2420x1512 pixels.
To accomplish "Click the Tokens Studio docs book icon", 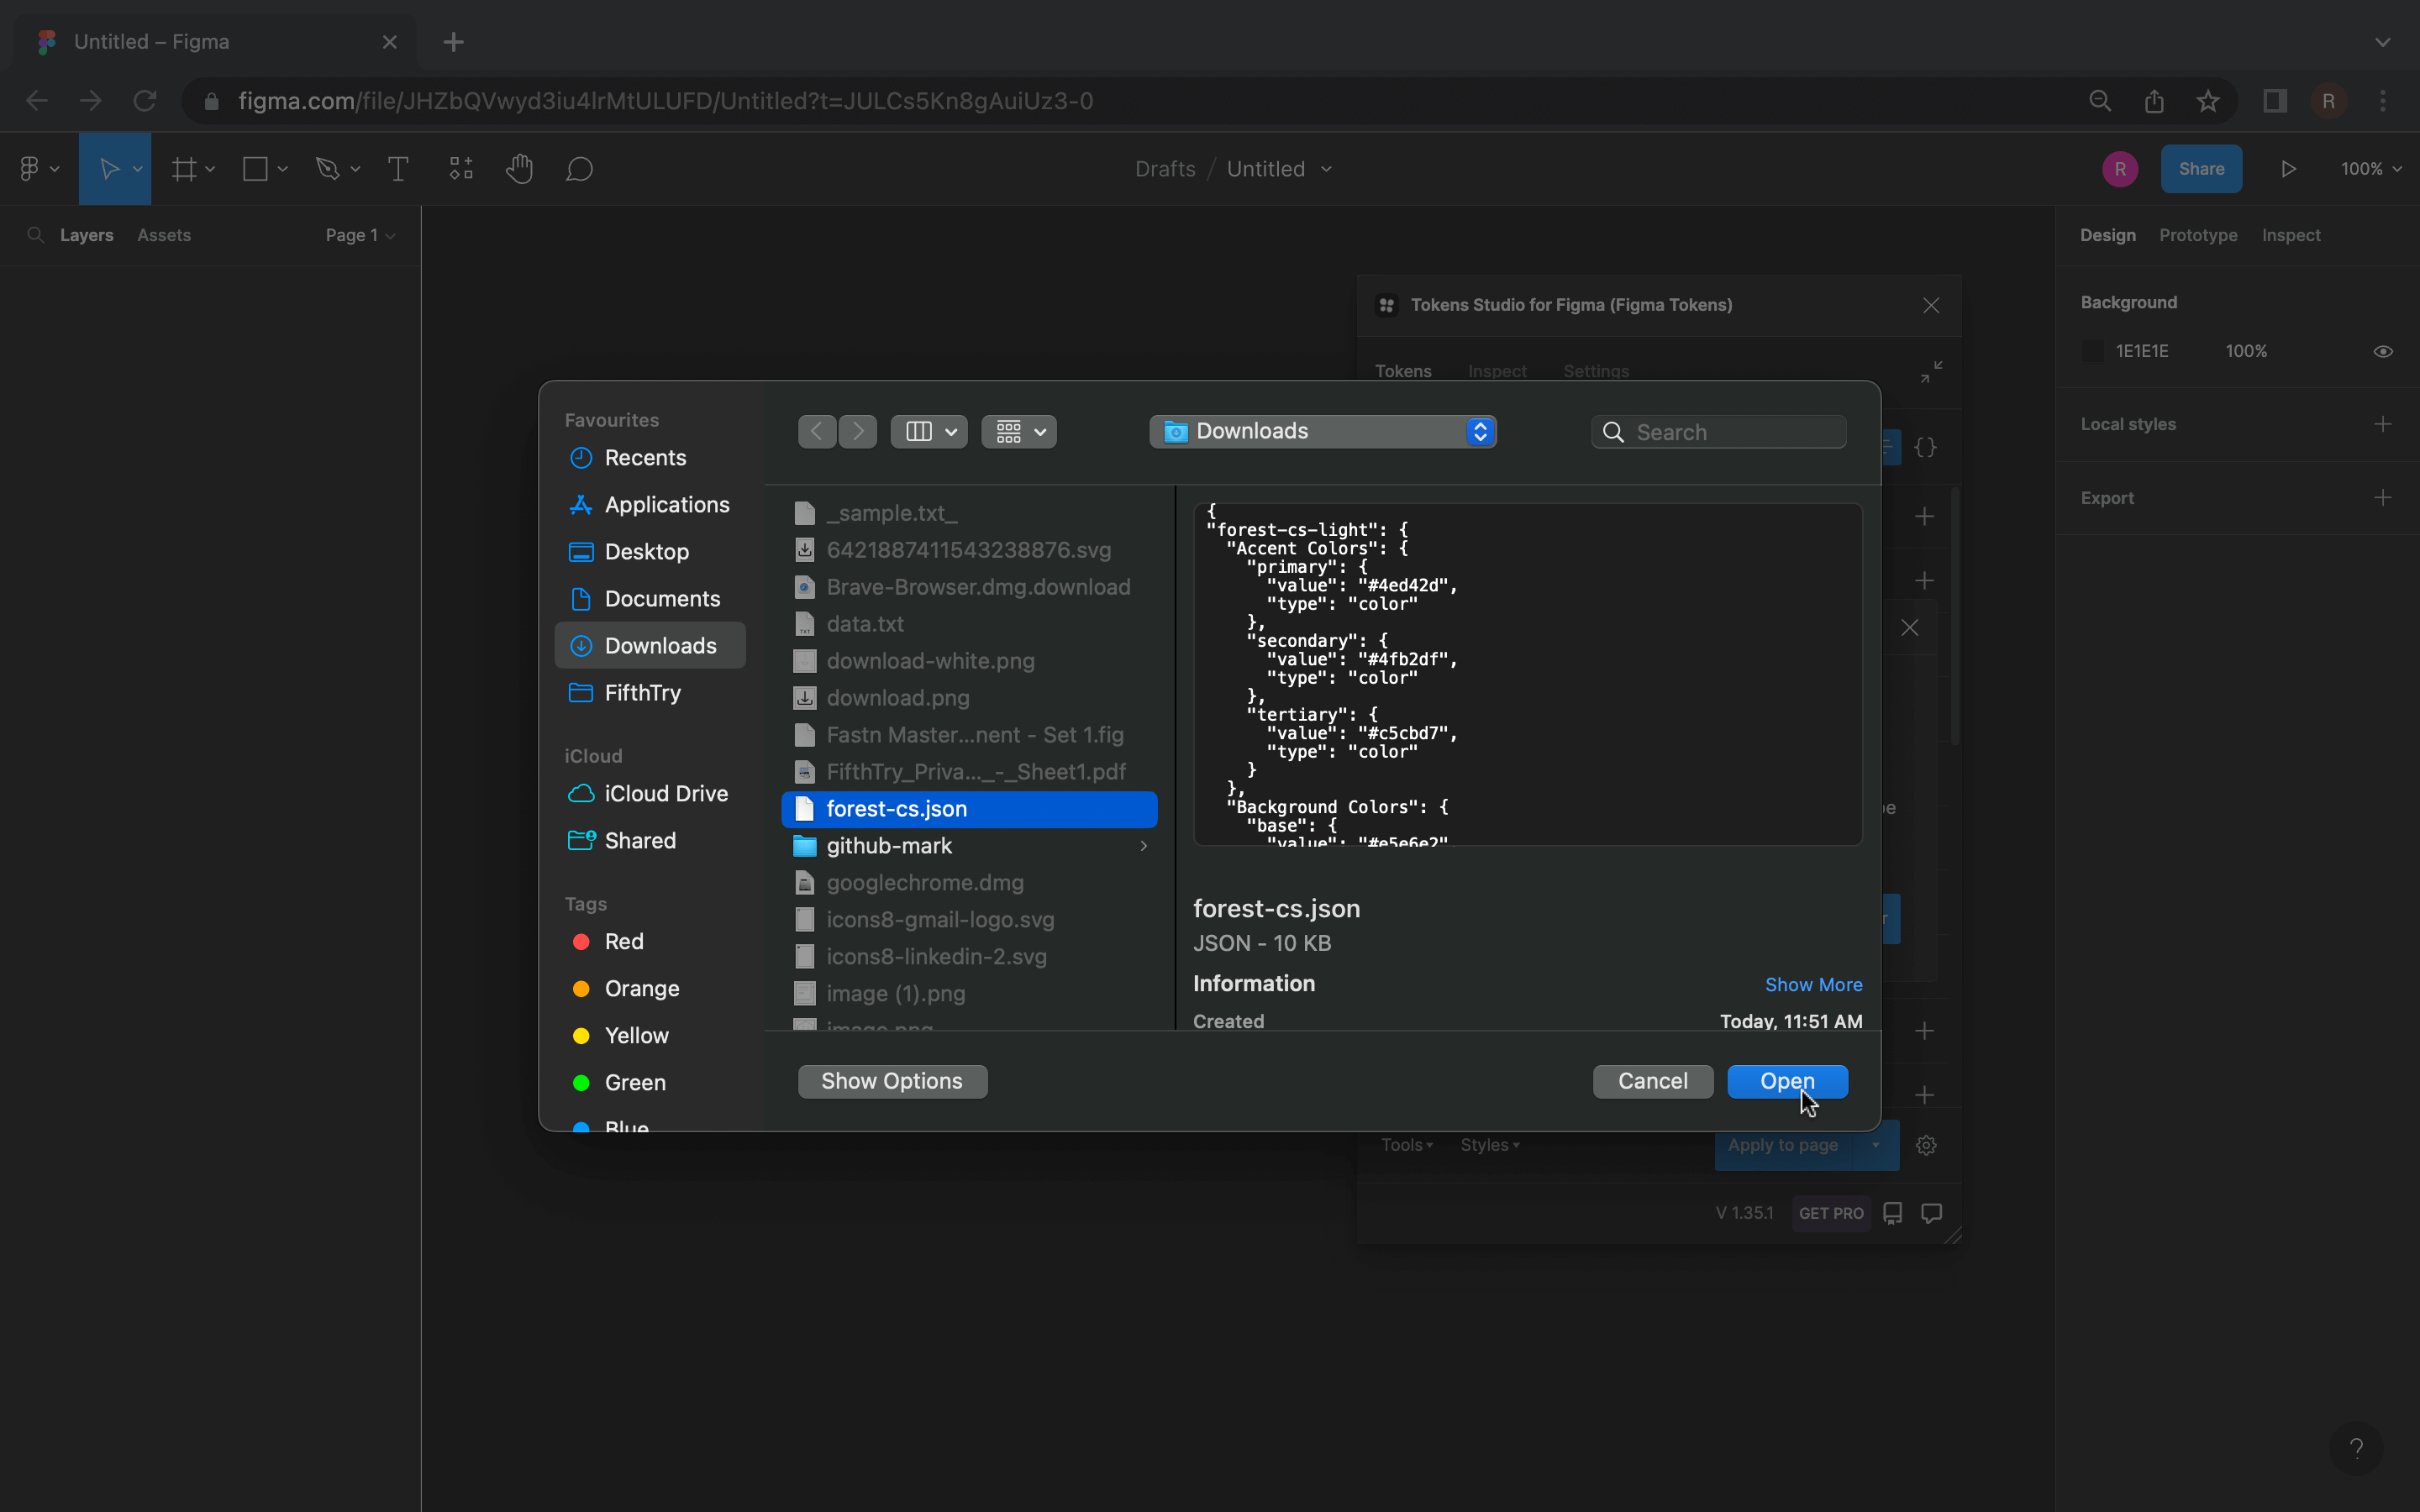I will coord(1893,1213).
